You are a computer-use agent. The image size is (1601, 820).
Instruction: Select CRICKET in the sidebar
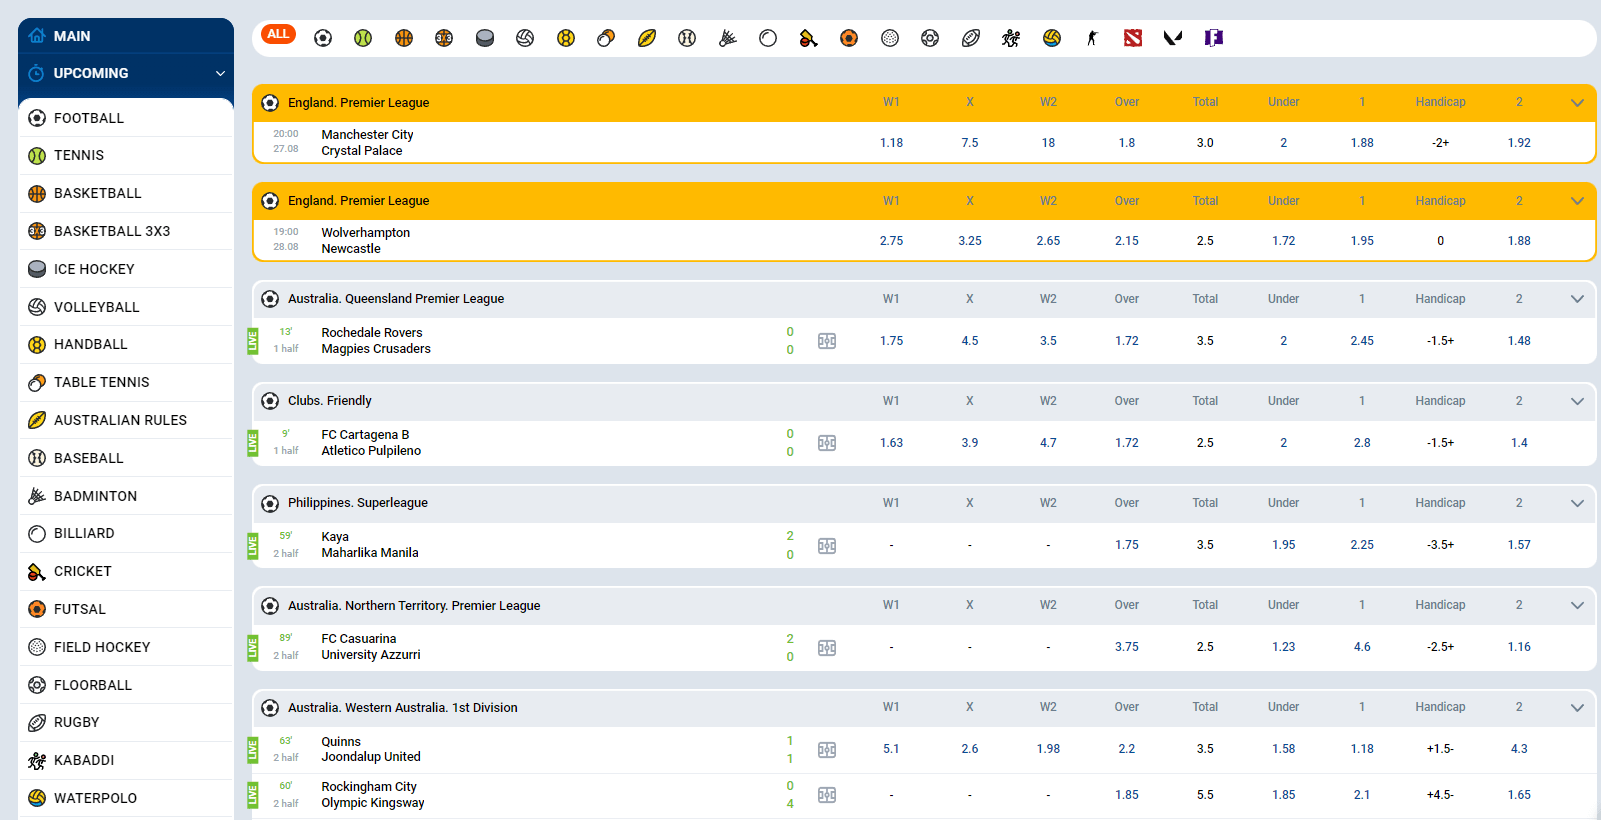click(126, 571)
